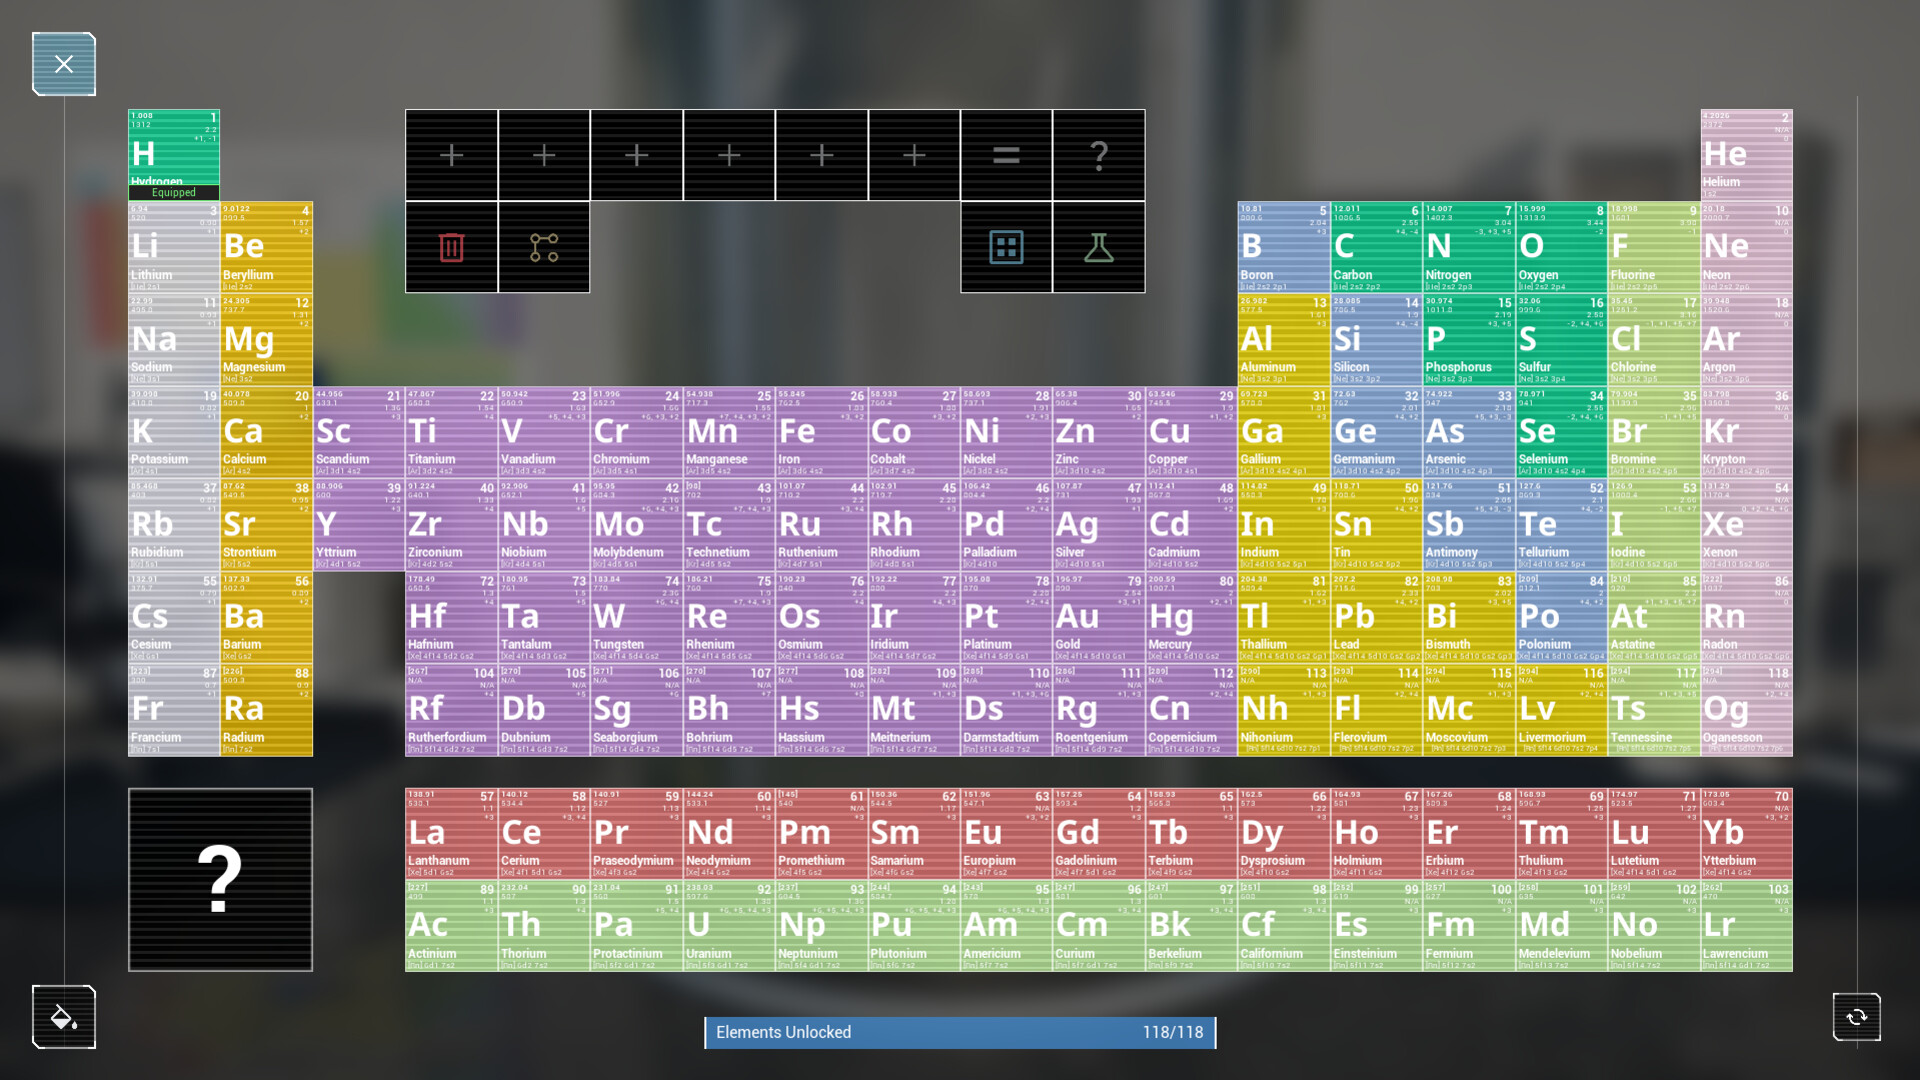1920x1080 pixels.
Task: Select the Oxygen element tile
Action: pyautogui.click(x=1561, y=247)
